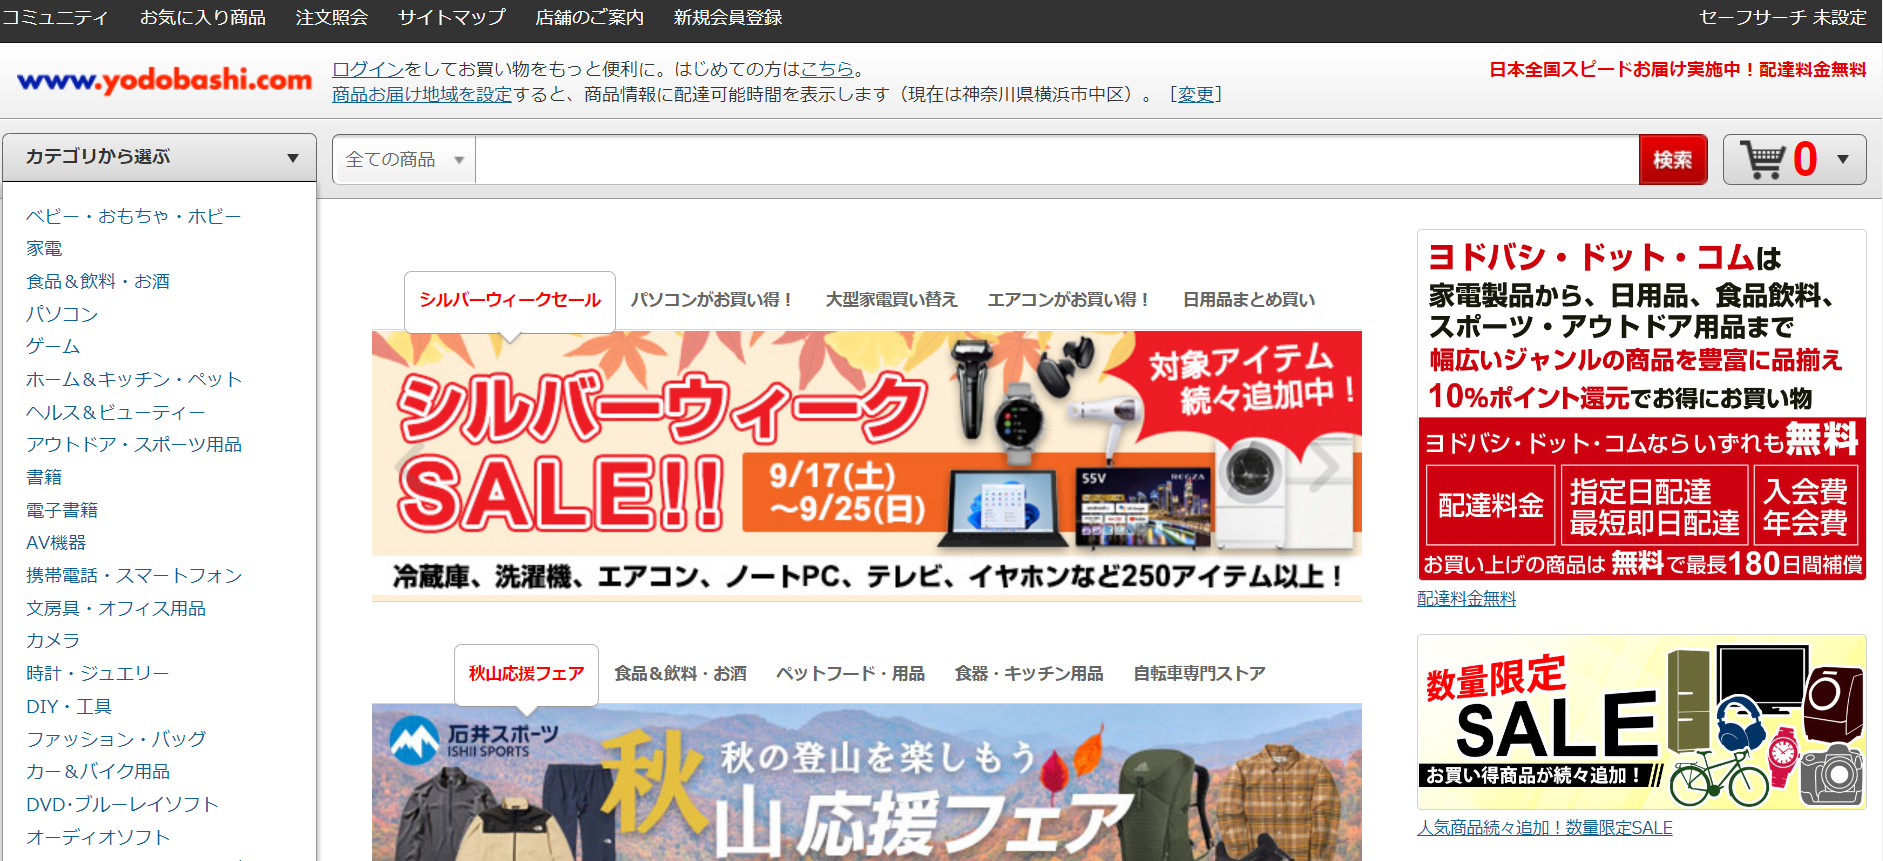Open 店舗のご案内 in top bar

click(590, 17)
